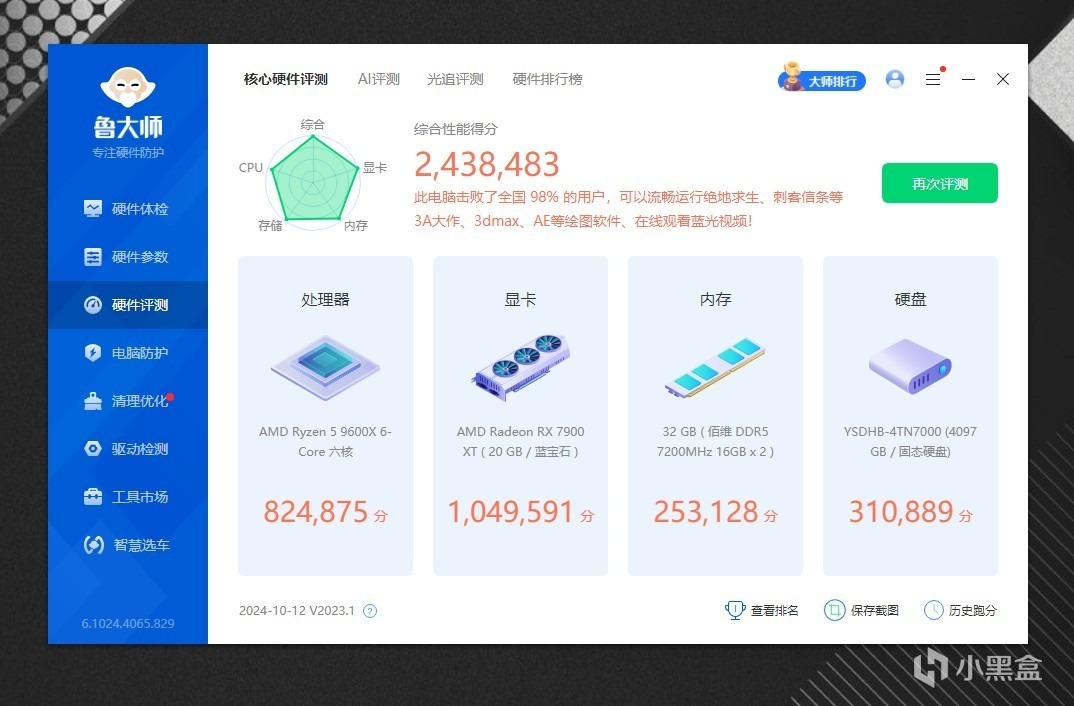Open 工具市场 label in sidebar

click(x=140, y=497)
